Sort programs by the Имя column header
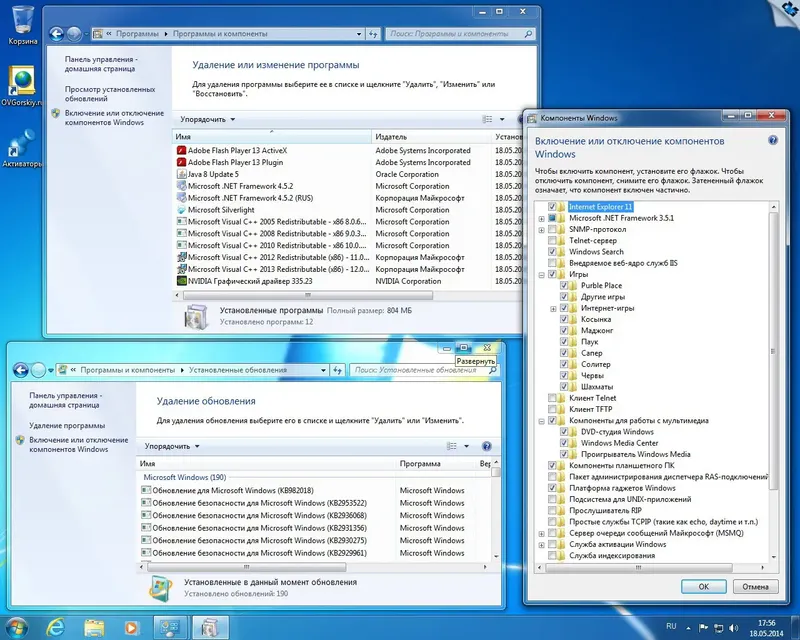Screen dimensions: 800x640 pyautogui.click(x=272, y=137)
